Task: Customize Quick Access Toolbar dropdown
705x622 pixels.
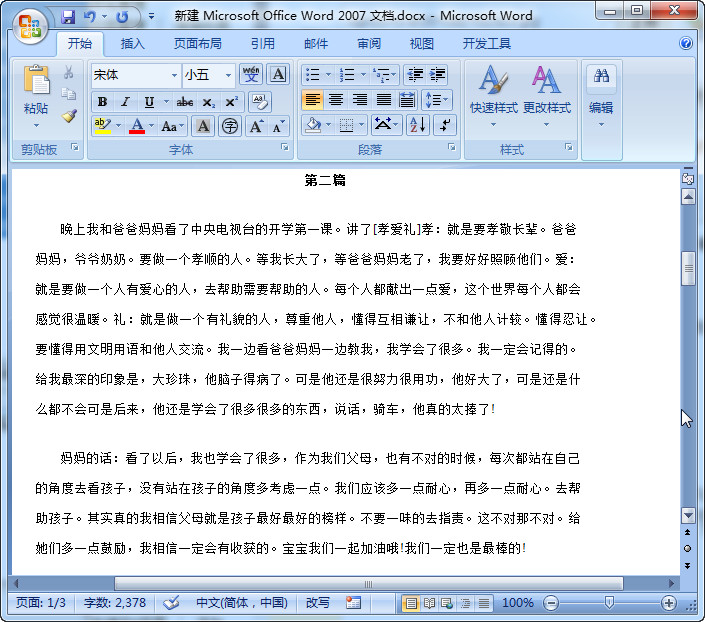Action: pyautogui.click(x=152, y=17)
